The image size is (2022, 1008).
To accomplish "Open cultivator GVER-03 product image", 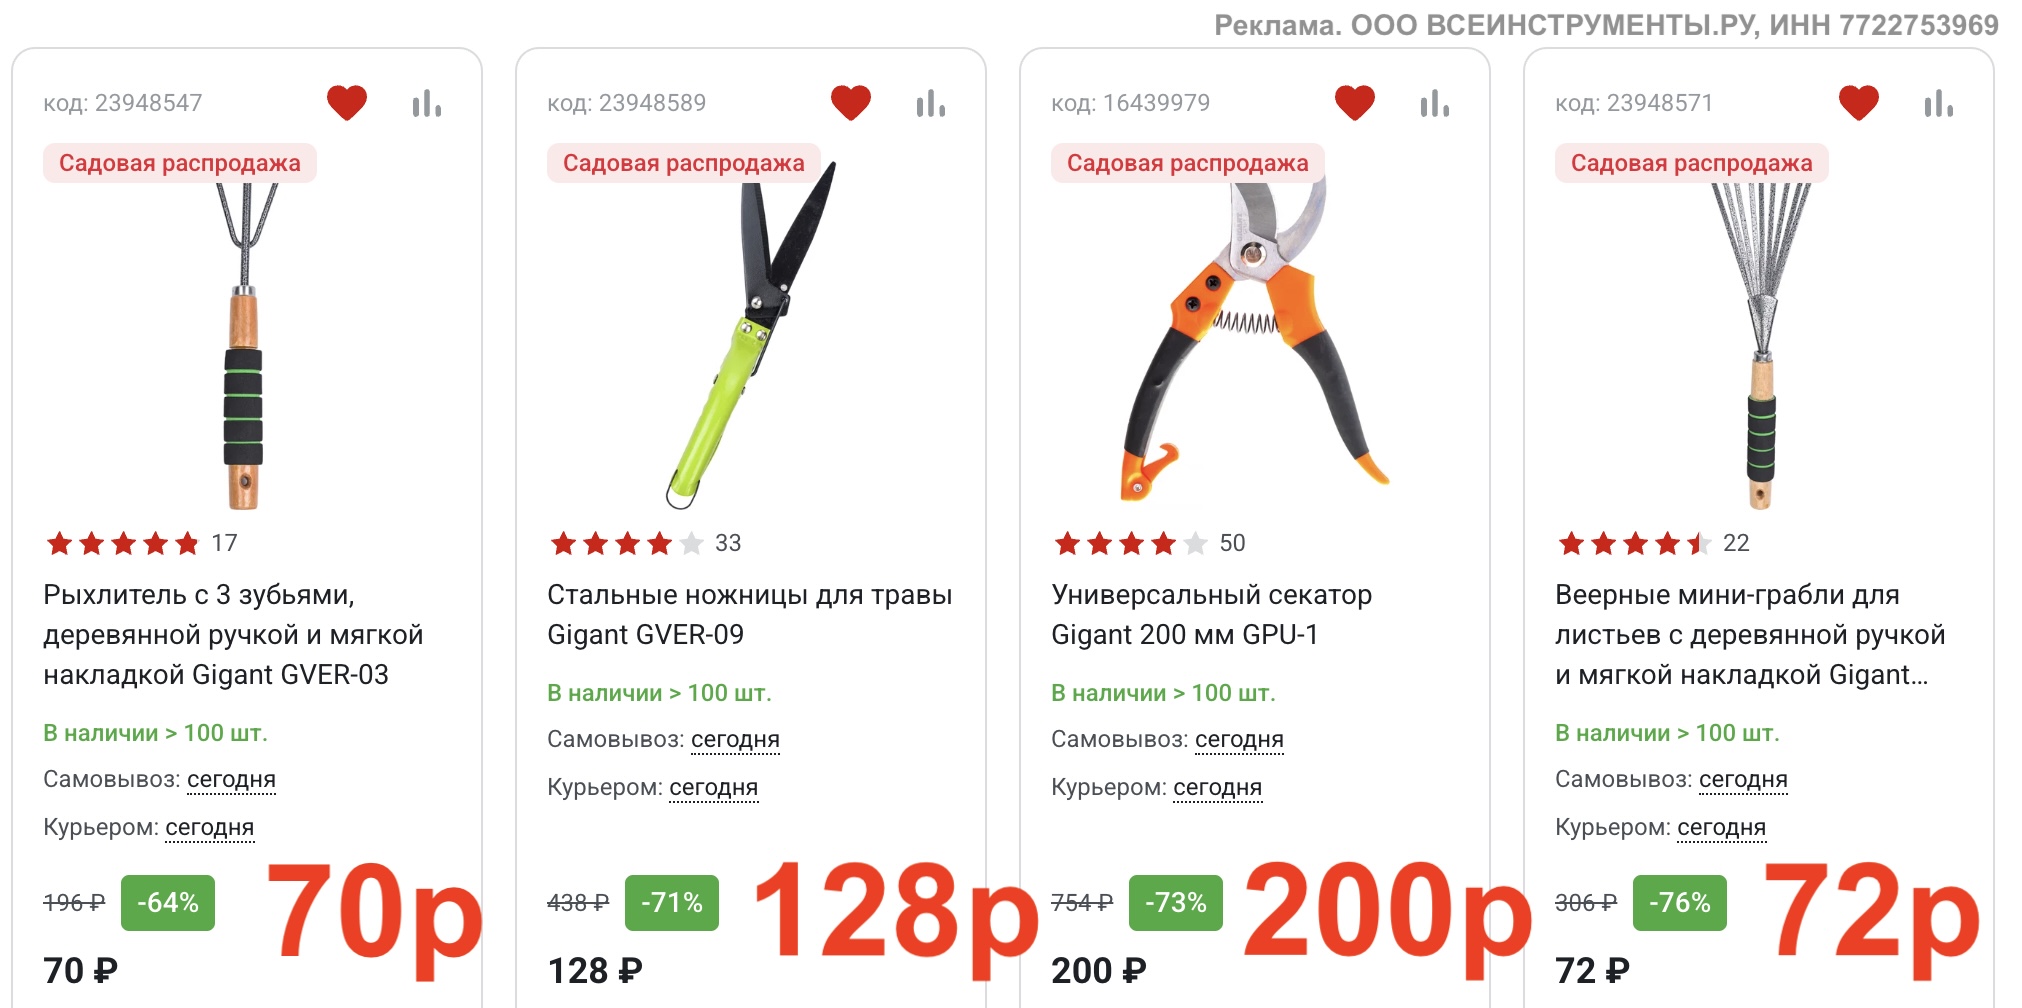I will 244,345.
